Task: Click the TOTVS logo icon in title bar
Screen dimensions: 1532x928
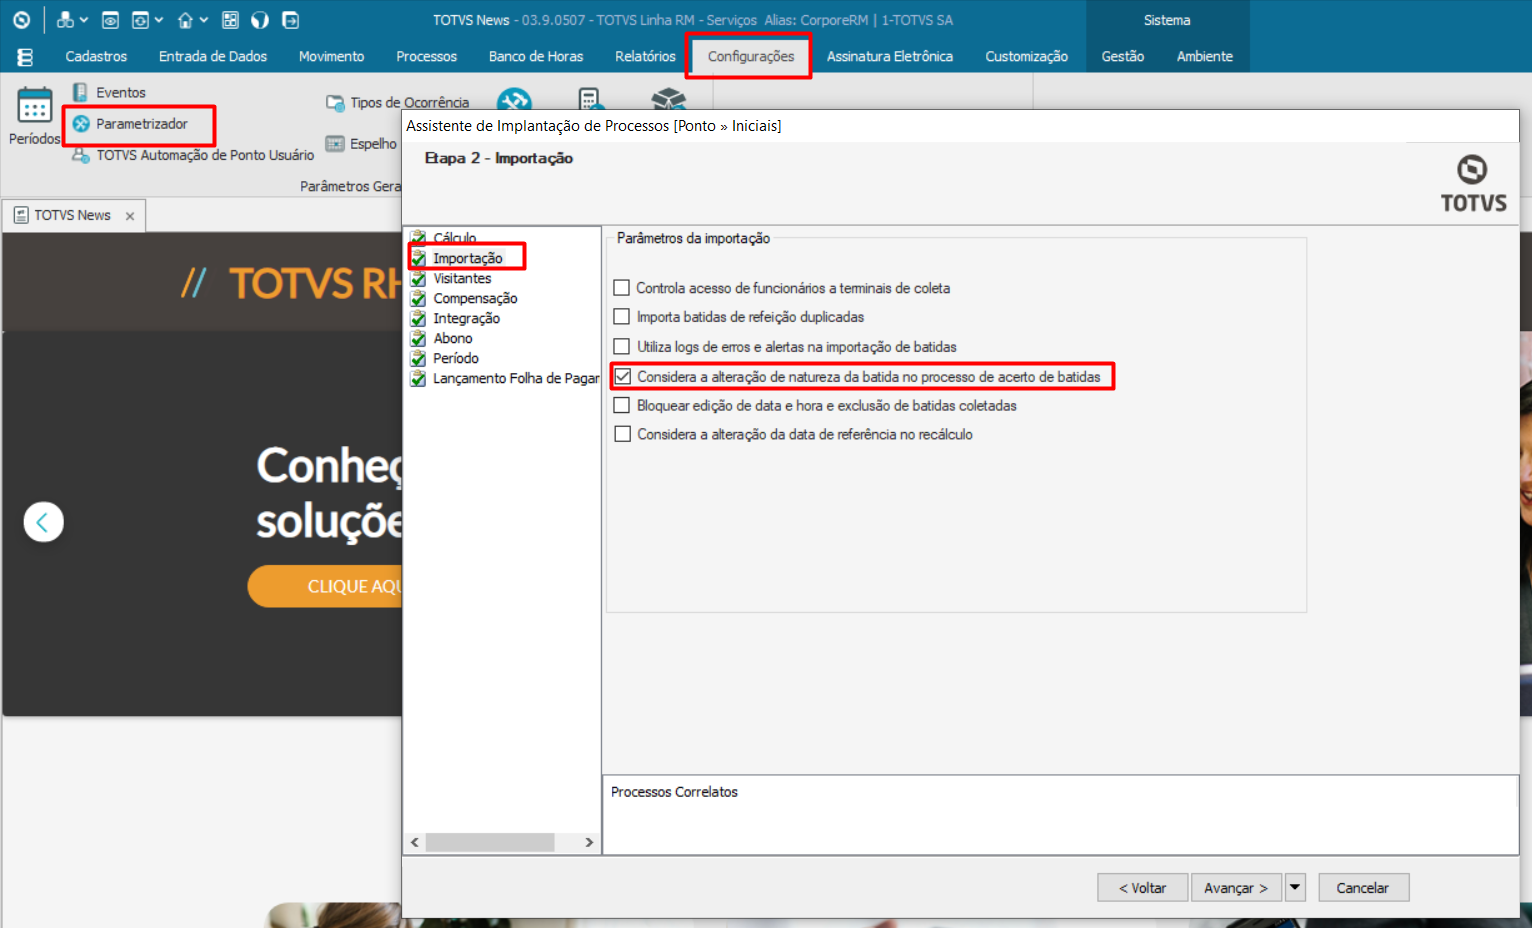Action: [x=21, y=20]
